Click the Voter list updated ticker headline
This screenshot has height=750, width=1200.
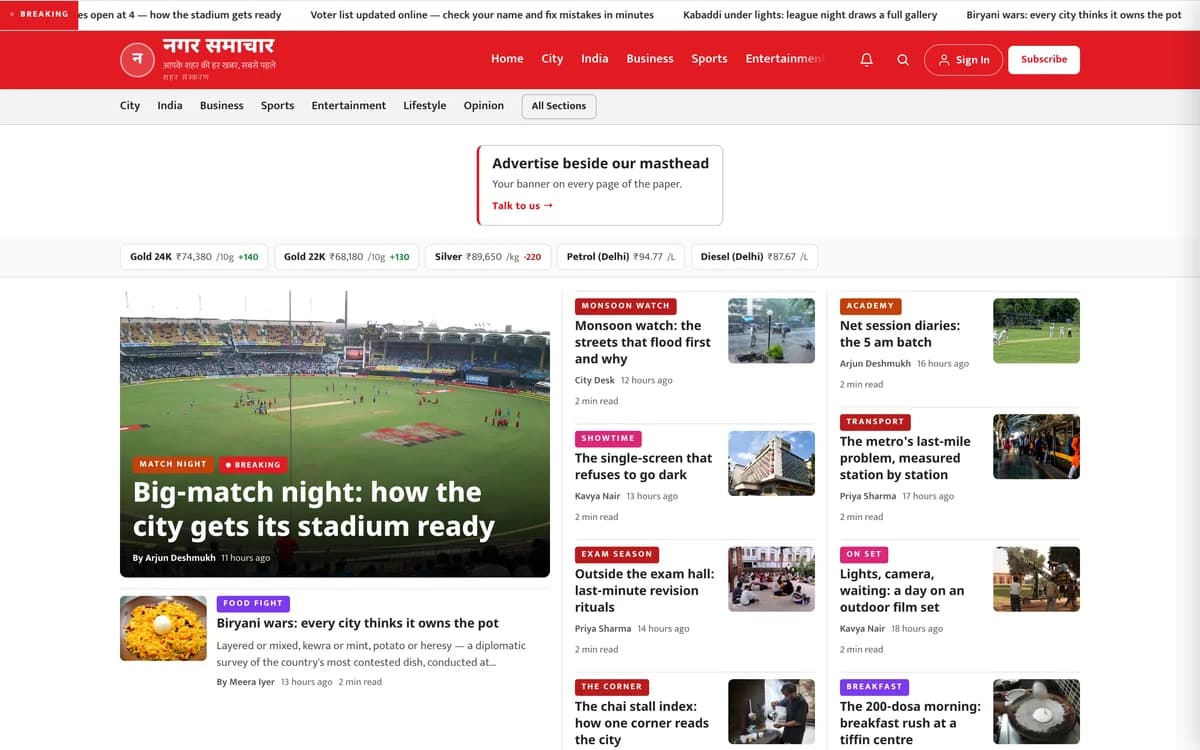tap(482, 15)
